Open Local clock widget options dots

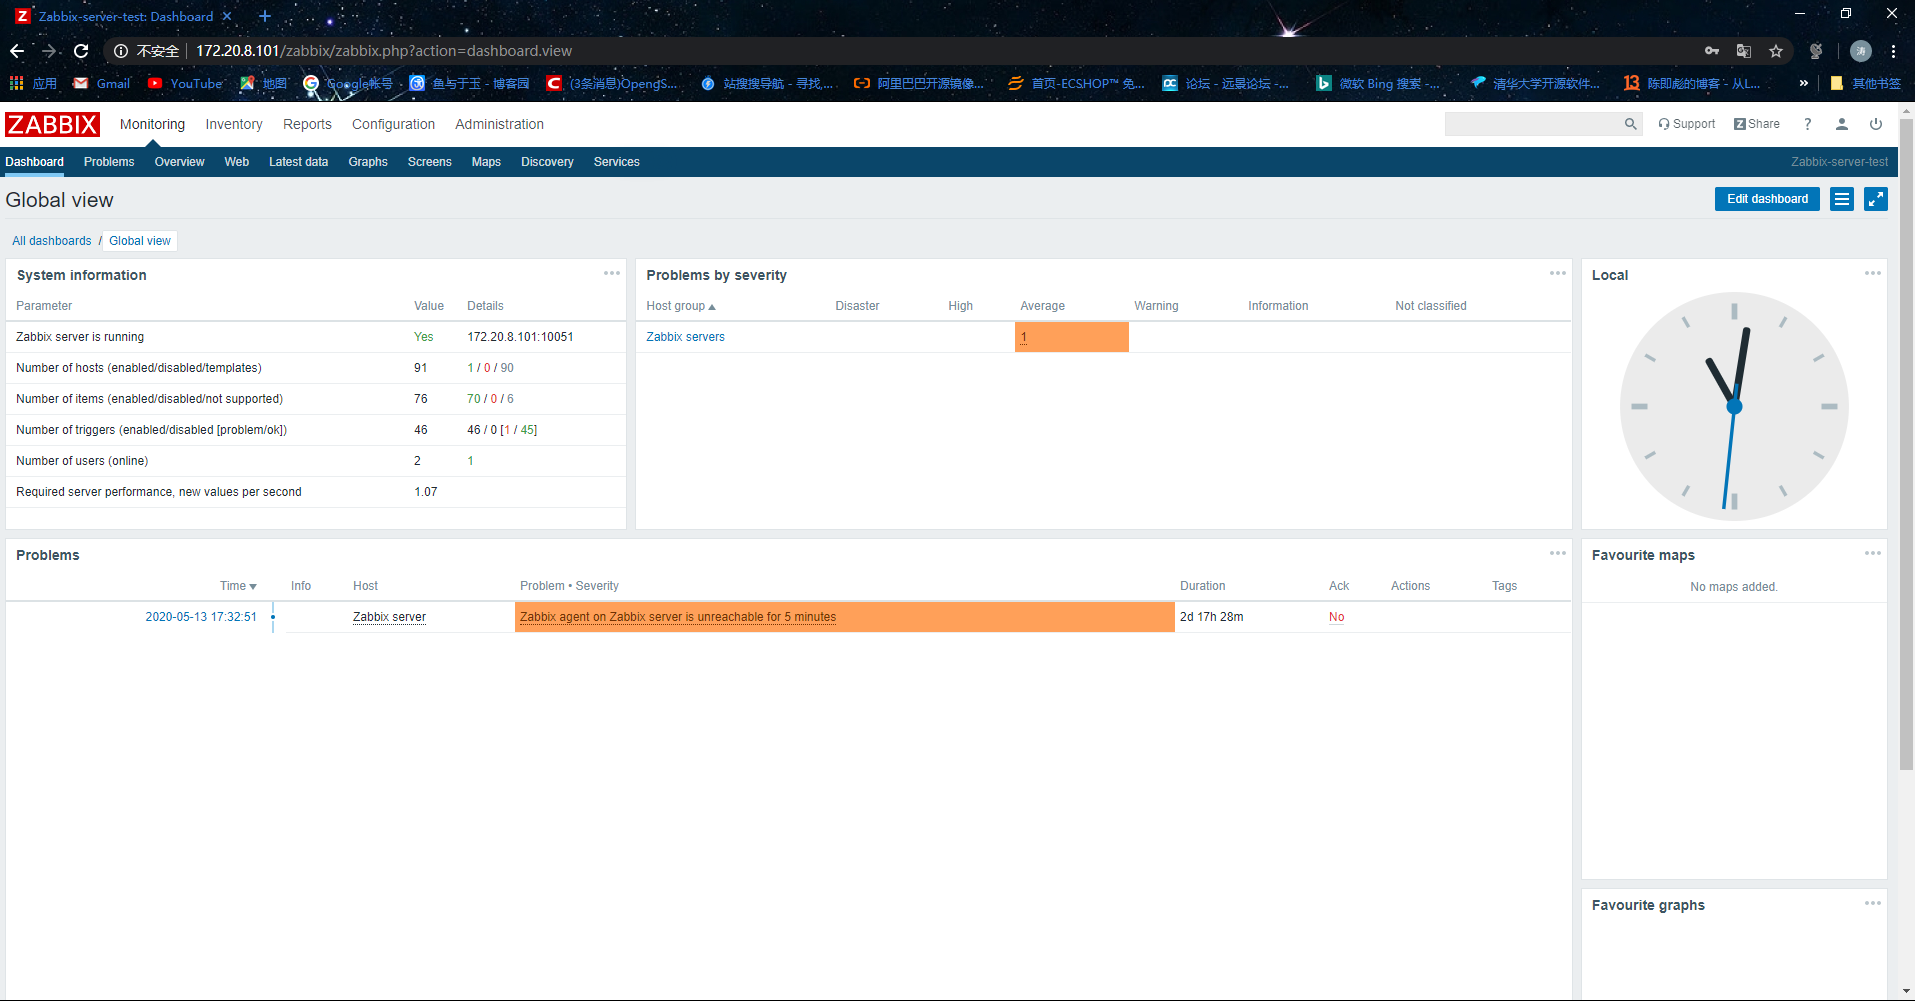coord(1873,273)
